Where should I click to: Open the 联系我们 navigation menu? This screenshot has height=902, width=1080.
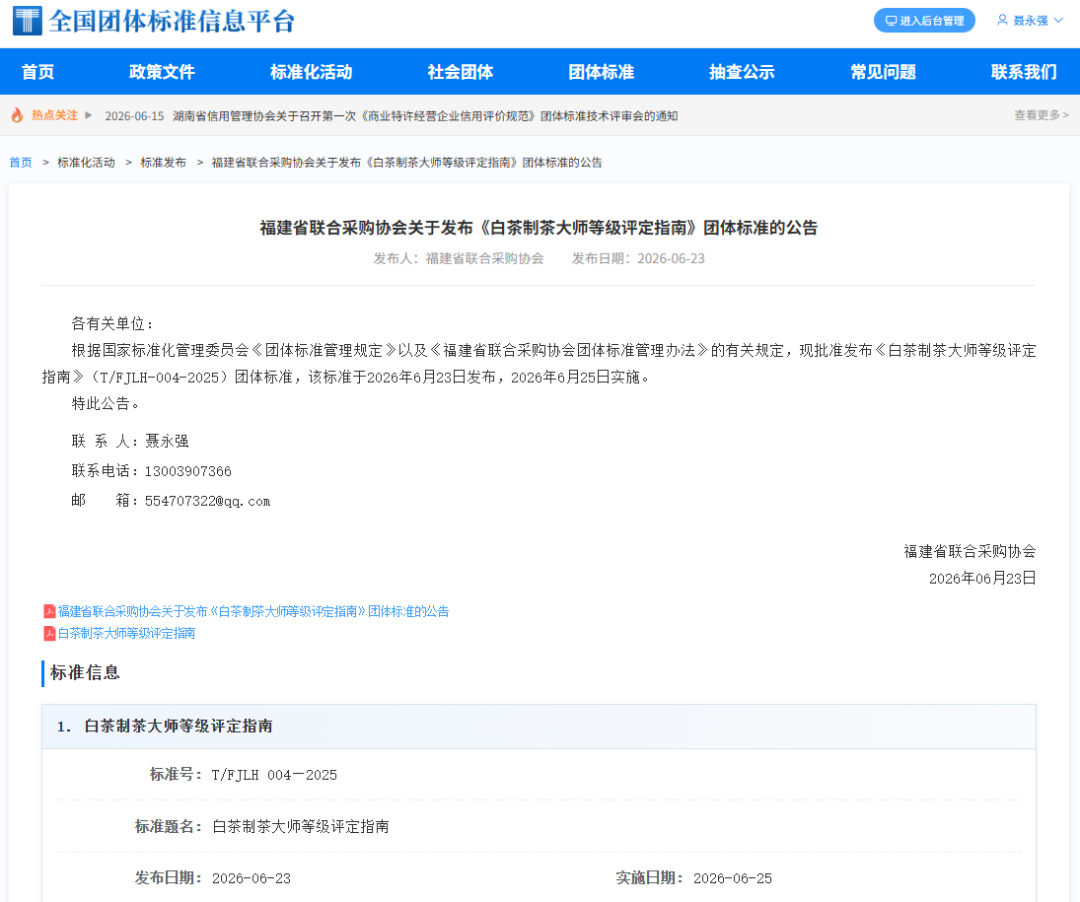point(1024,72)
